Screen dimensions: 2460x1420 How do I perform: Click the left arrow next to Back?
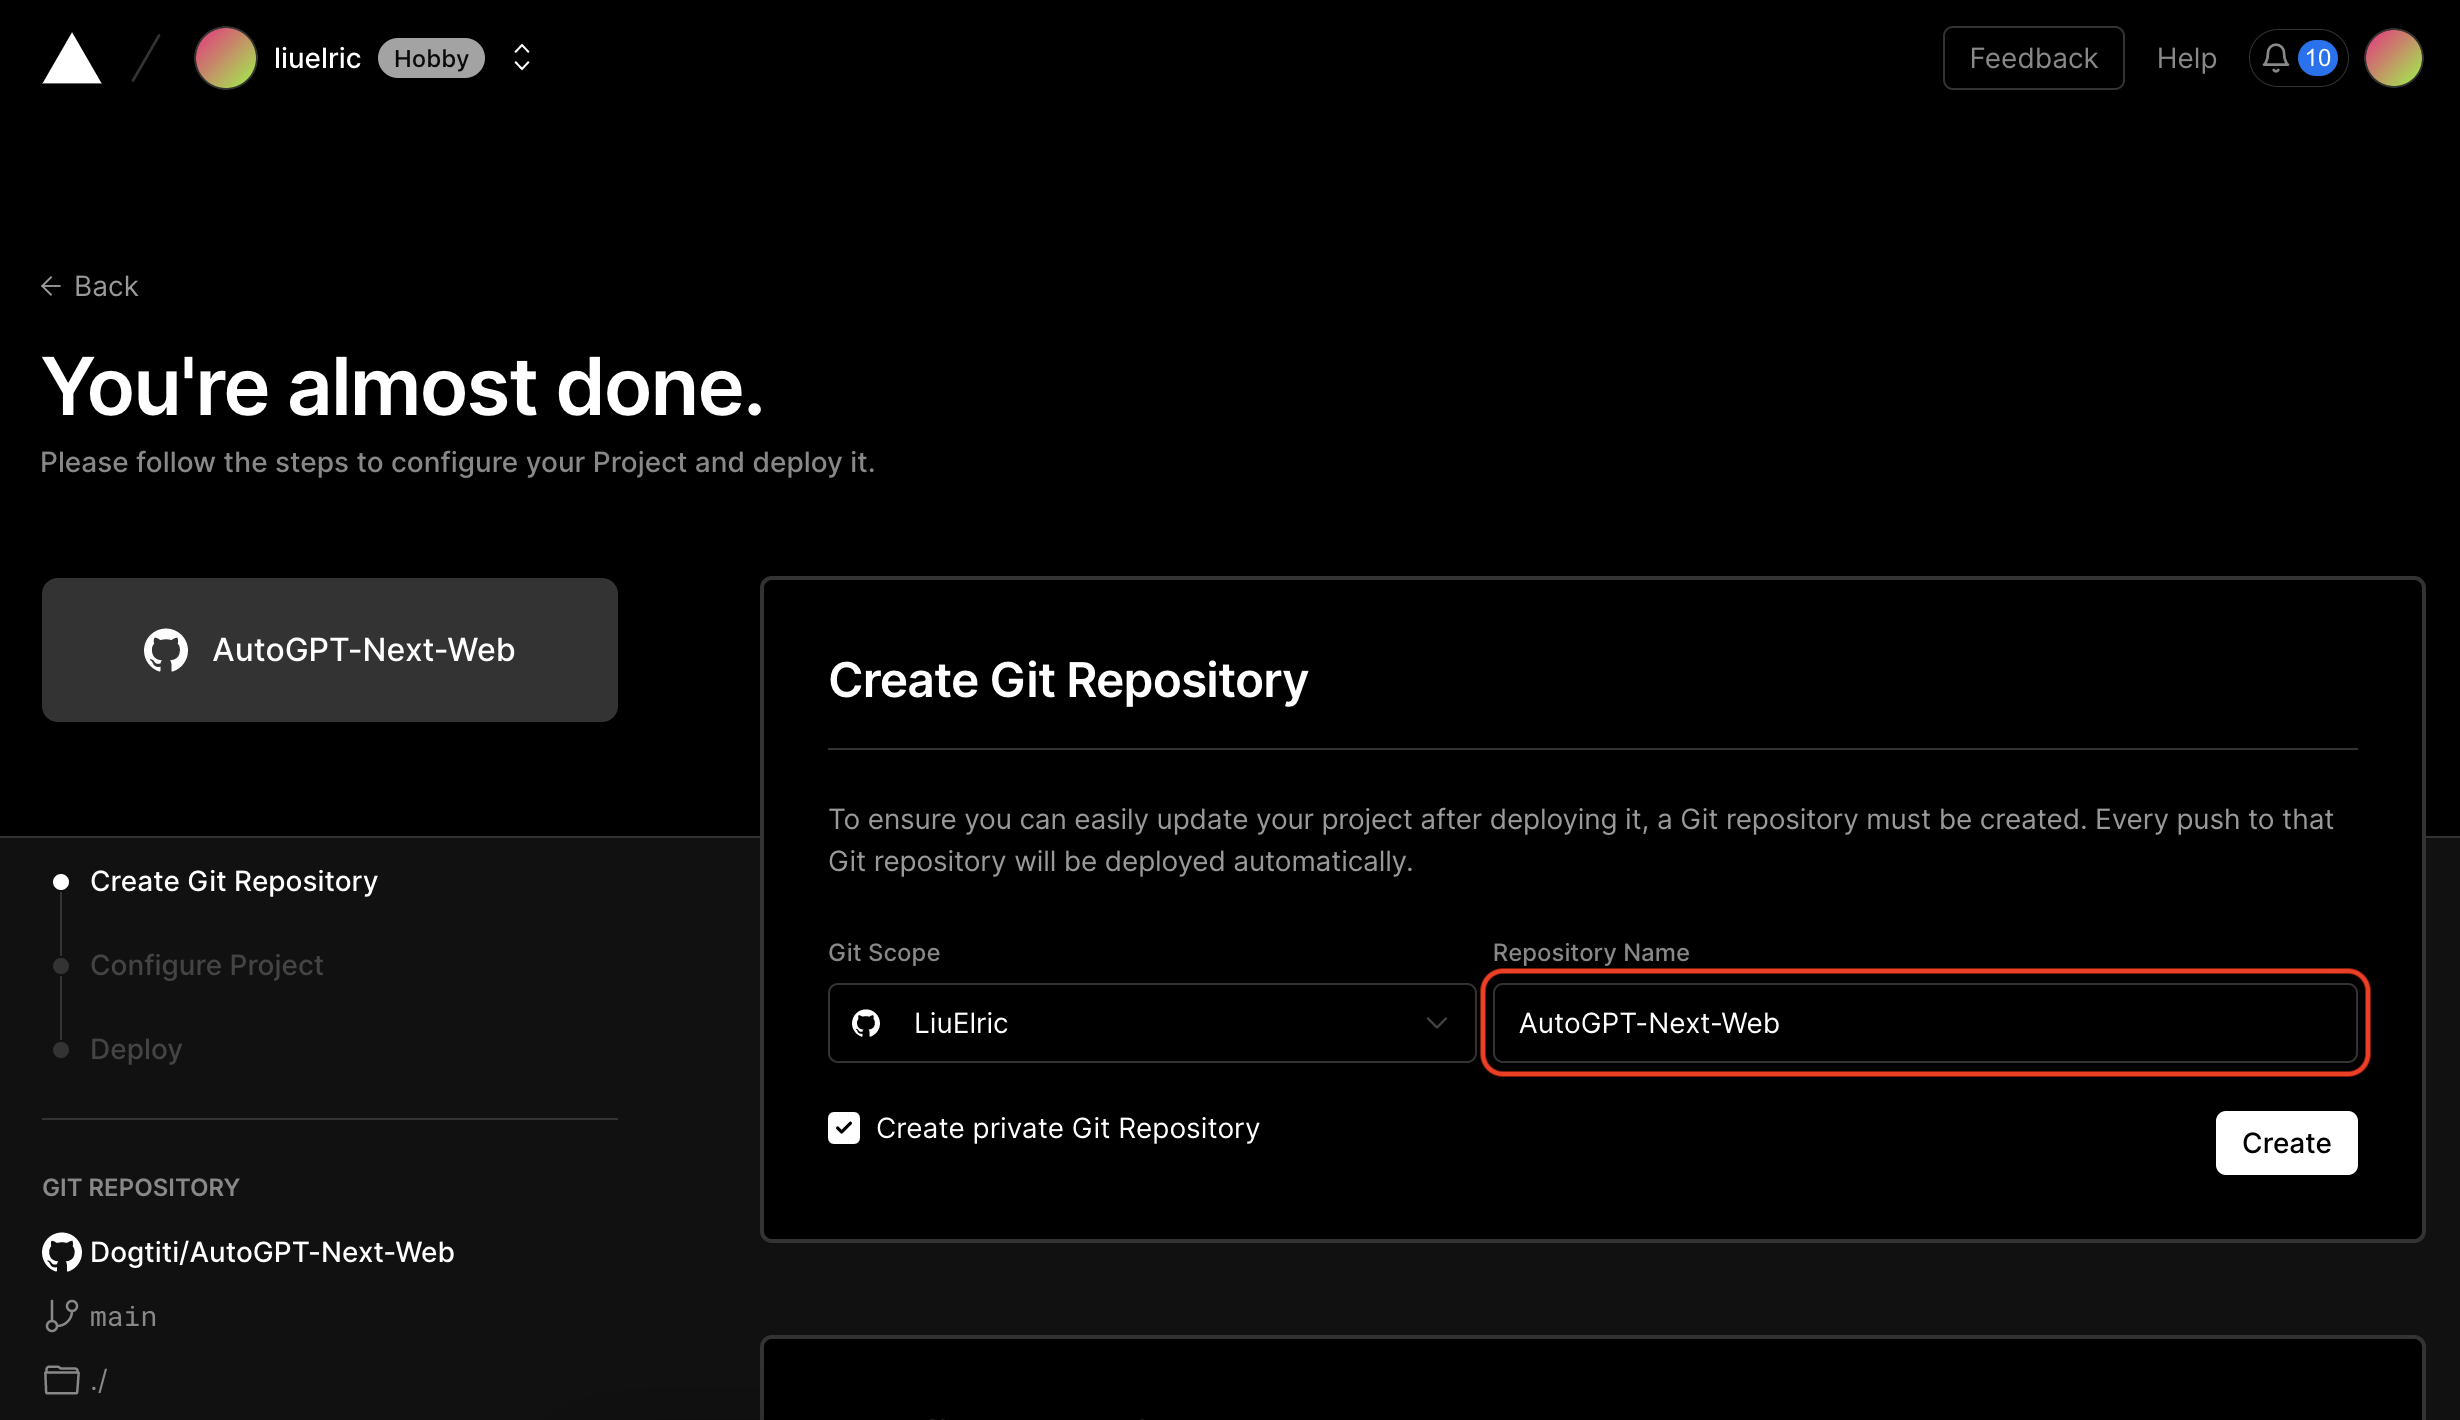[x=51, y=286]
